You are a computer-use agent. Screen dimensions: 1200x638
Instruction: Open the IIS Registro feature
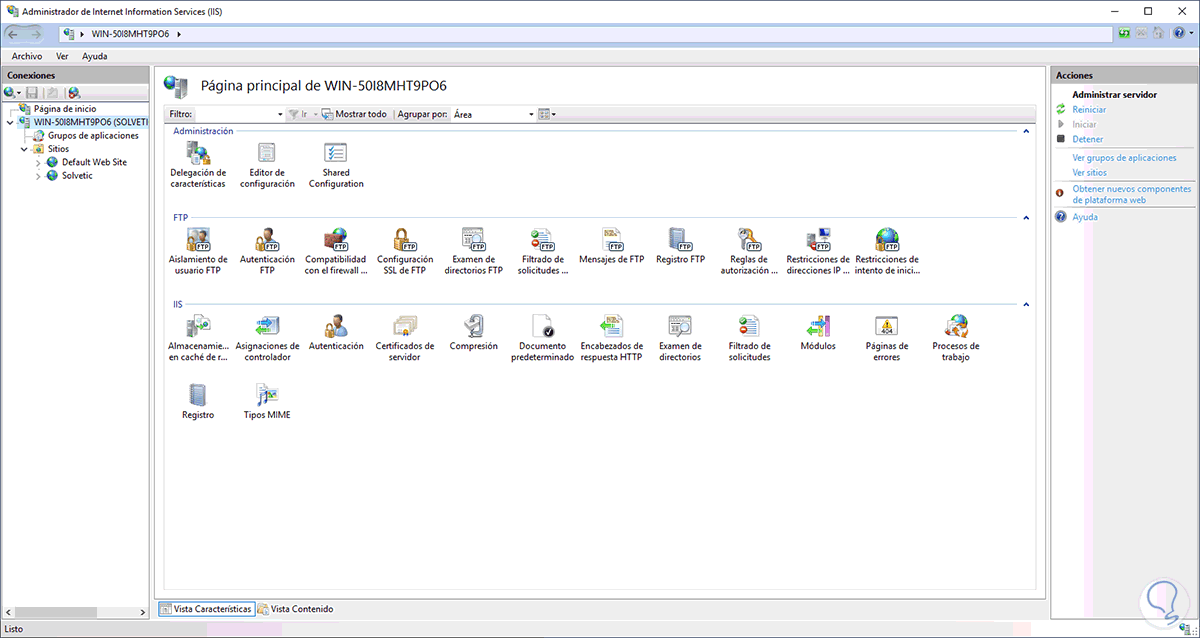(x=198, y=401)
